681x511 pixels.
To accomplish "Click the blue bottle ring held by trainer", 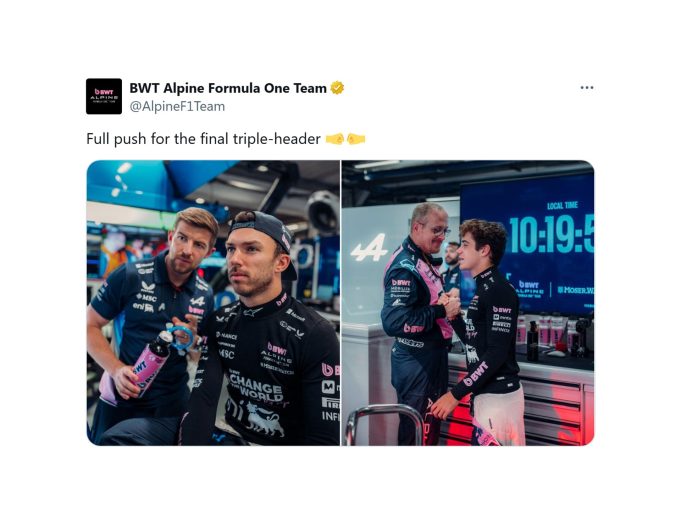I will (x=180, y=338).
